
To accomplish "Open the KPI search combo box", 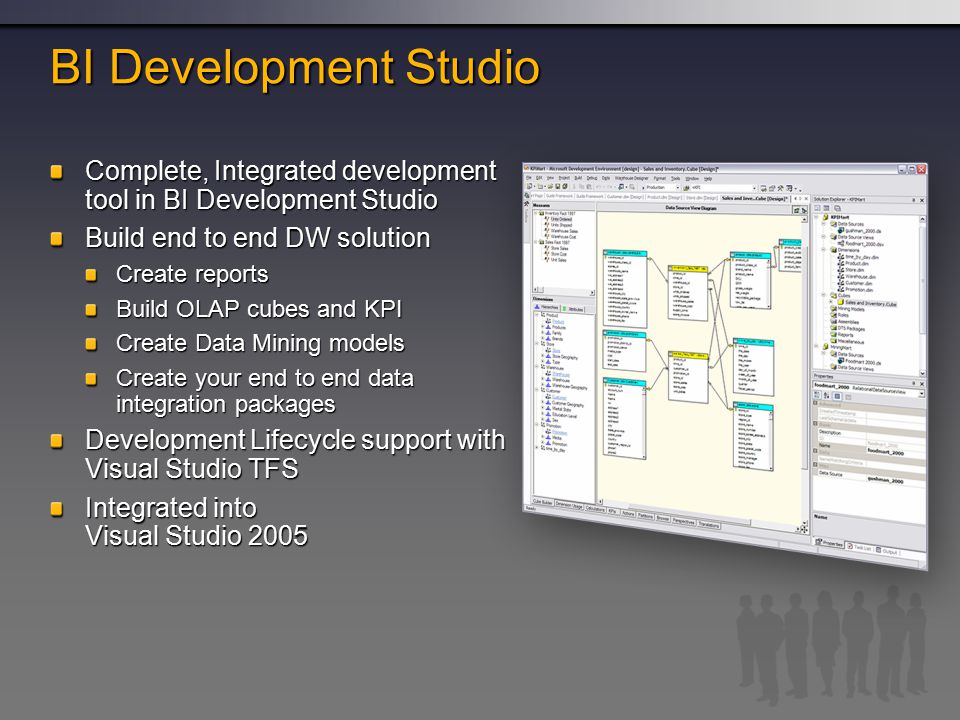I will pyautogui.click(x=724, y=188).
